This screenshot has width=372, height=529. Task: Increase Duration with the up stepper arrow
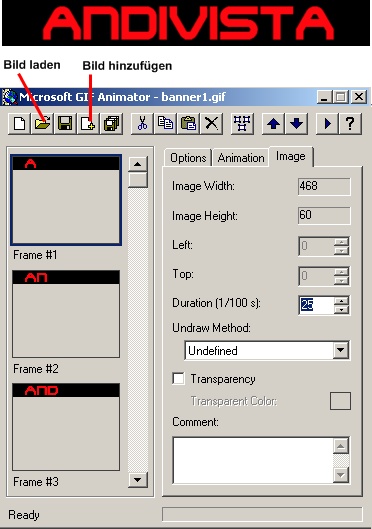[342, 301]
